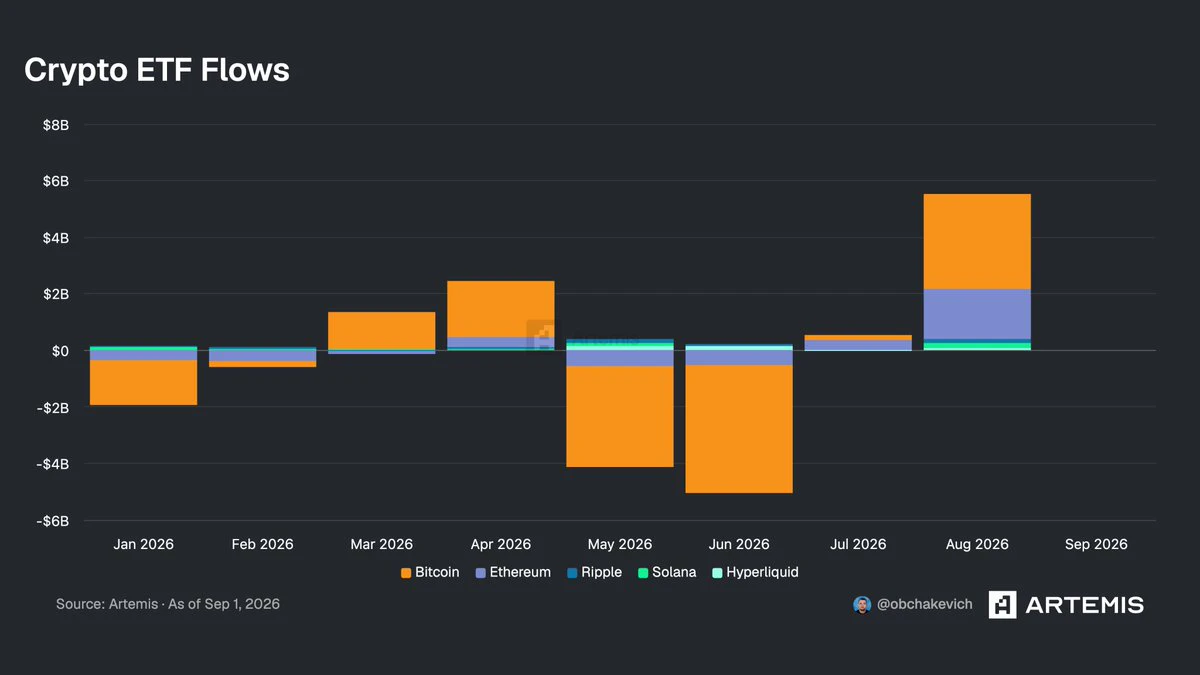Select the Jan 2026 Bitcoin outflow bar
The width and height of the screenshot is (1200, 675).
point(143,382)
